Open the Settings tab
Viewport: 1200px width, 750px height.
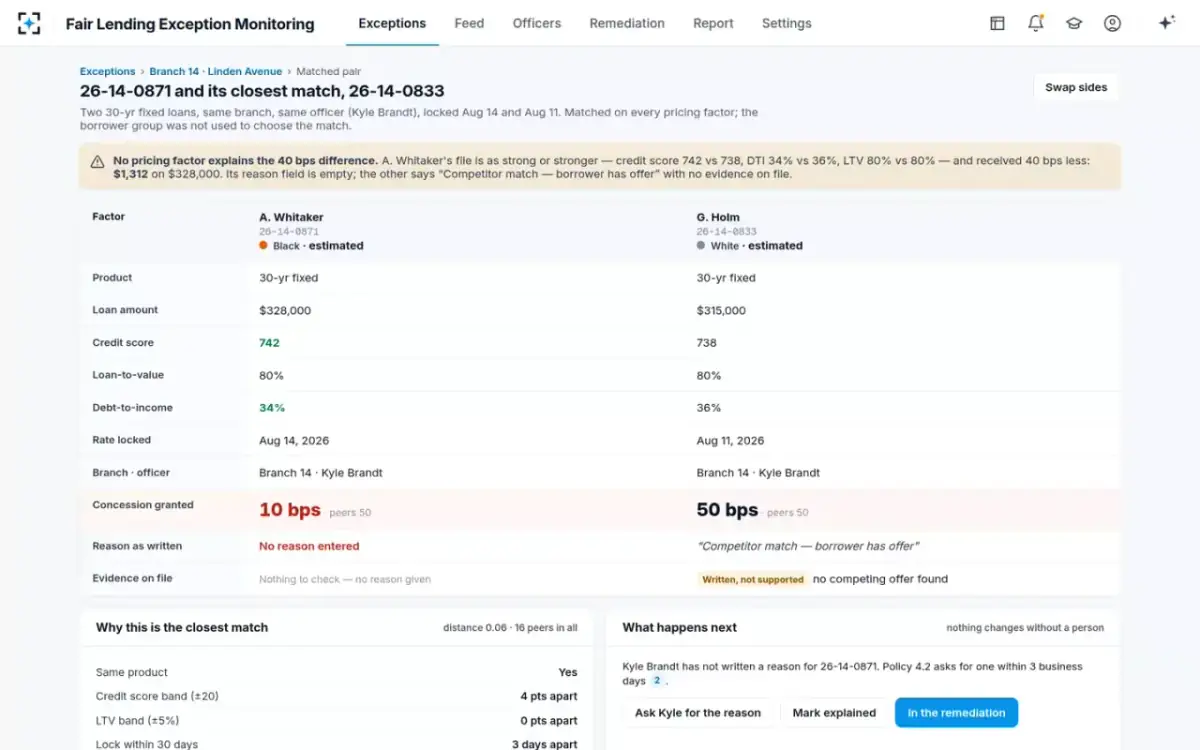click(787, 23)
